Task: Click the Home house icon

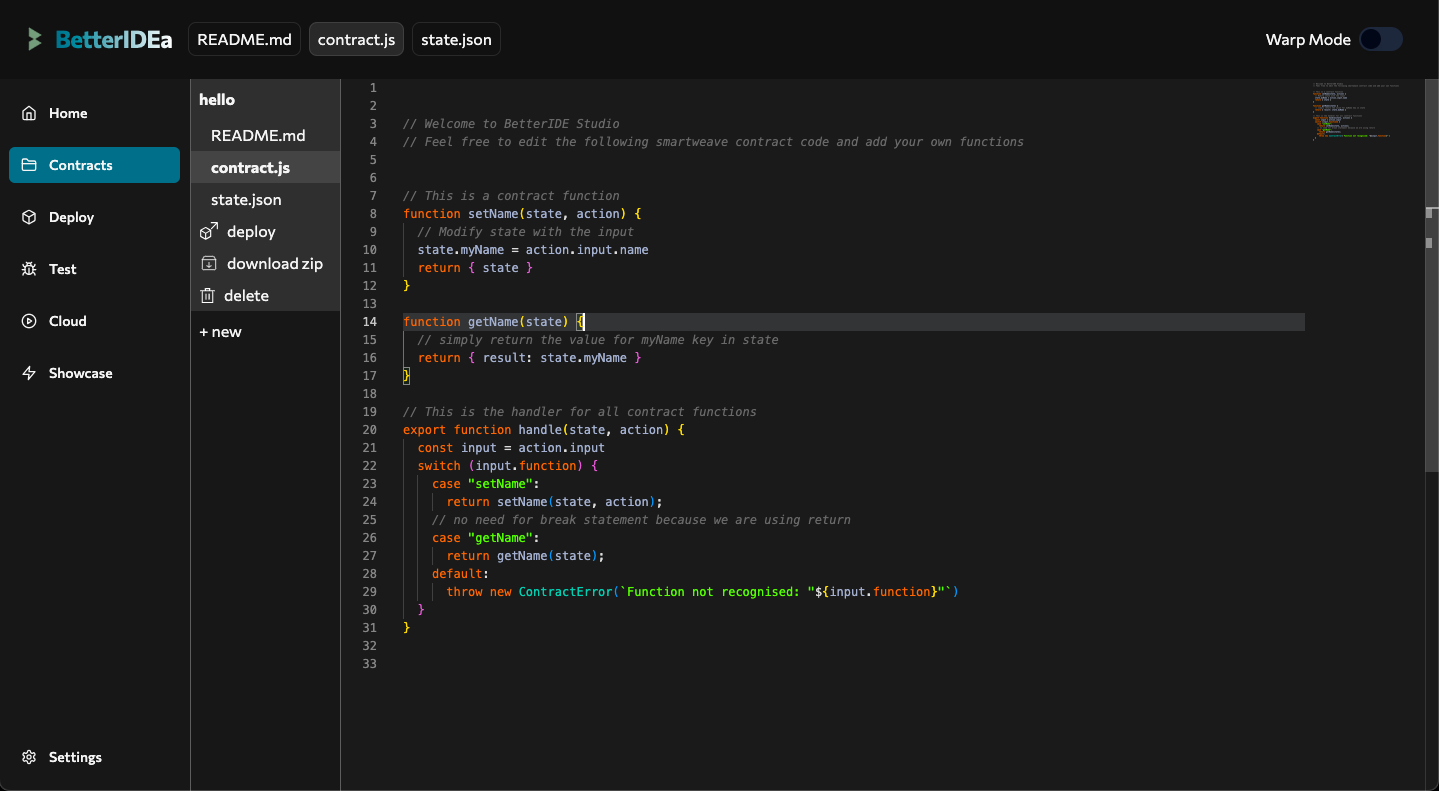Action: click(x=29, y=113)
